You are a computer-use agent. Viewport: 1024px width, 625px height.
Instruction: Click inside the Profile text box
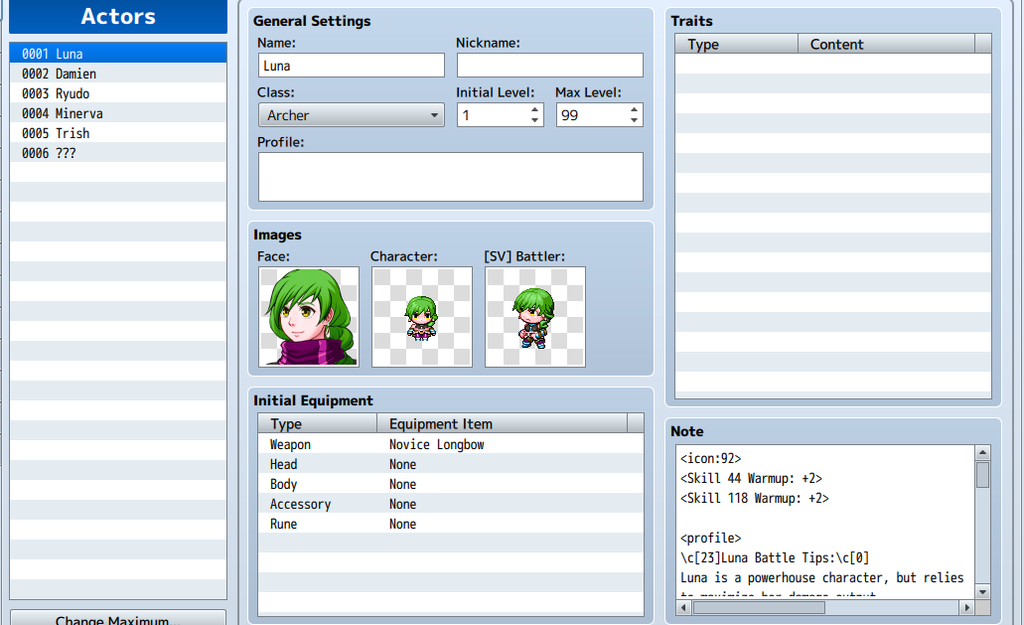coord(450,177)
